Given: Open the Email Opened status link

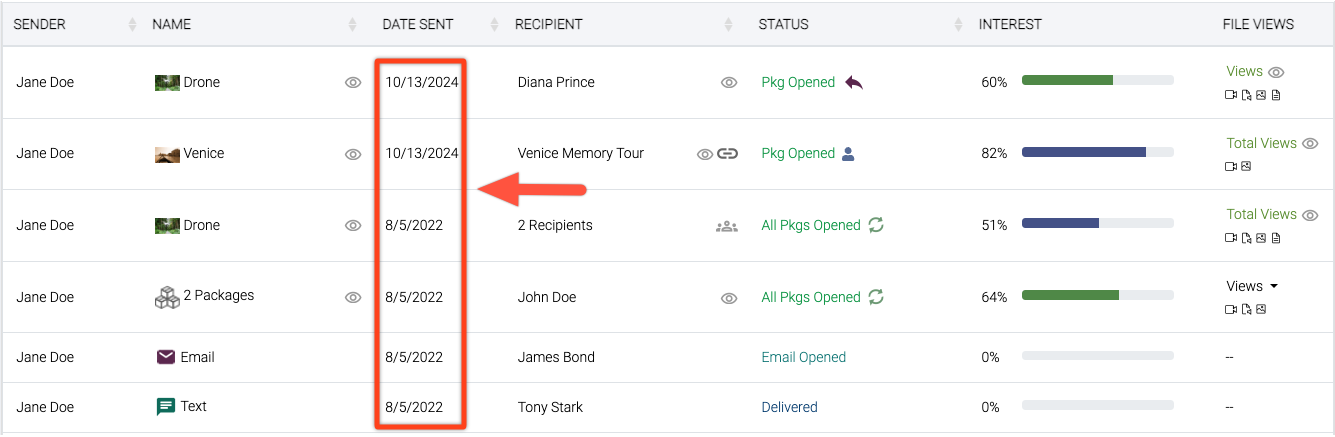Looking at the screenshot, I should (x=803, y=357).
